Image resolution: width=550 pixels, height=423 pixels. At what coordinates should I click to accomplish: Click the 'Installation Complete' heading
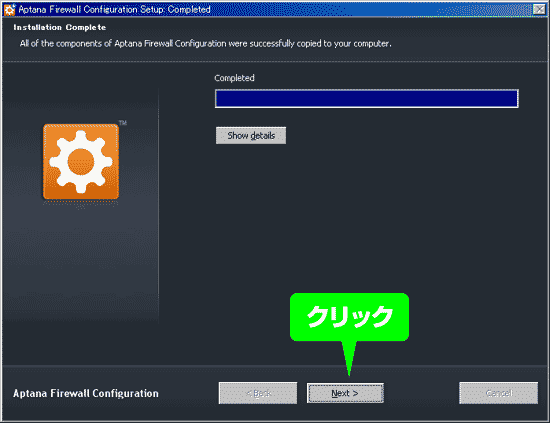60,27
